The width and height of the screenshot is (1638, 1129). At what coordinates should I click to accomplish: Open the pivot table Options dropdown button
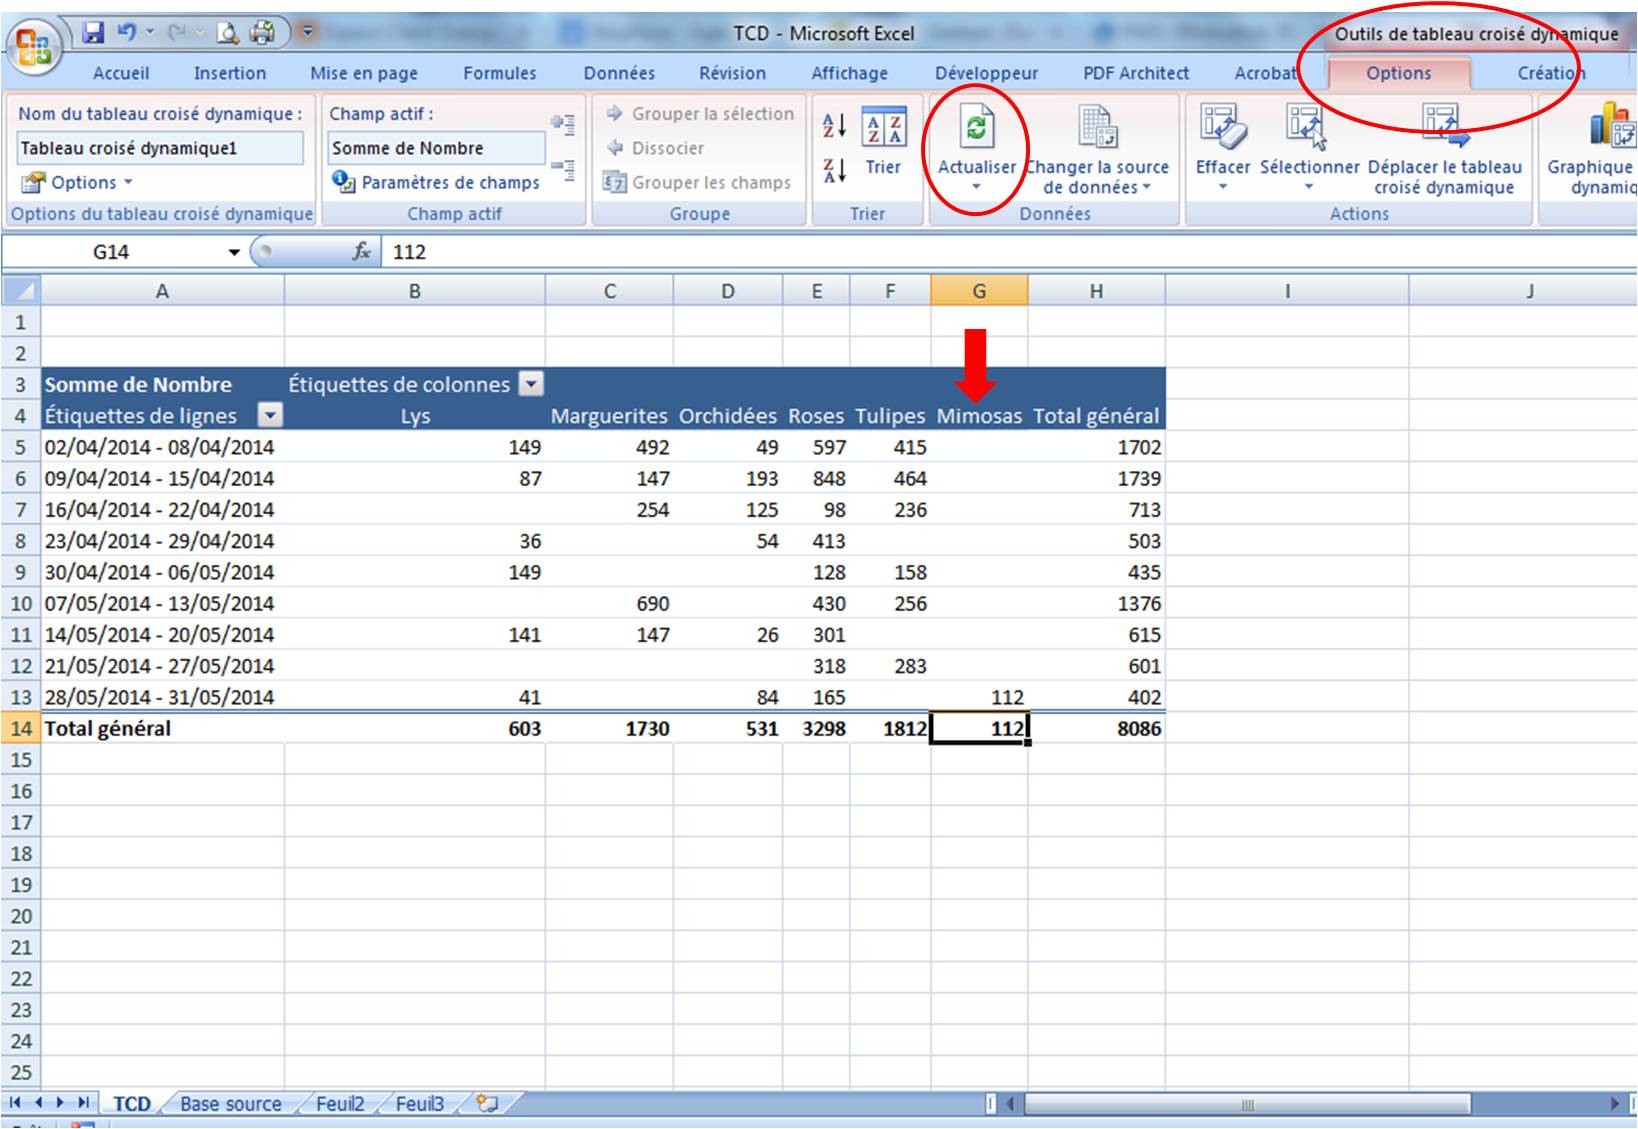78,182
